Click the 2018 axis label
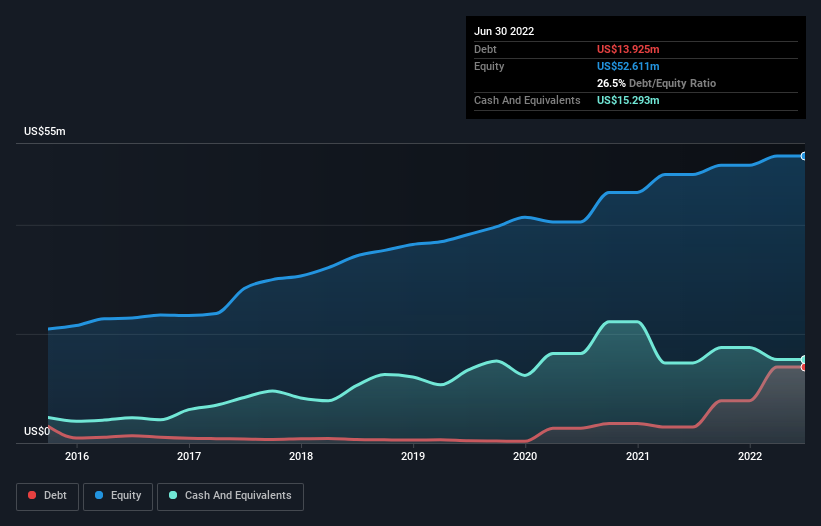821x526 pixels. pyautogui.click(x=301, y=456)
